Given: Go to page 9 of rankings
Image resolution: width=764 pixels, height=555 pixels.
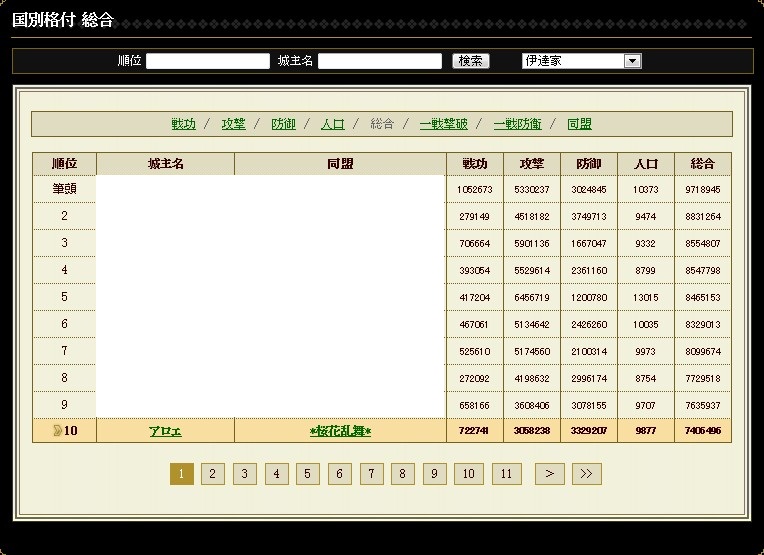Looking at the screenshot, I should pyautogui.click(x=435, y=474).
